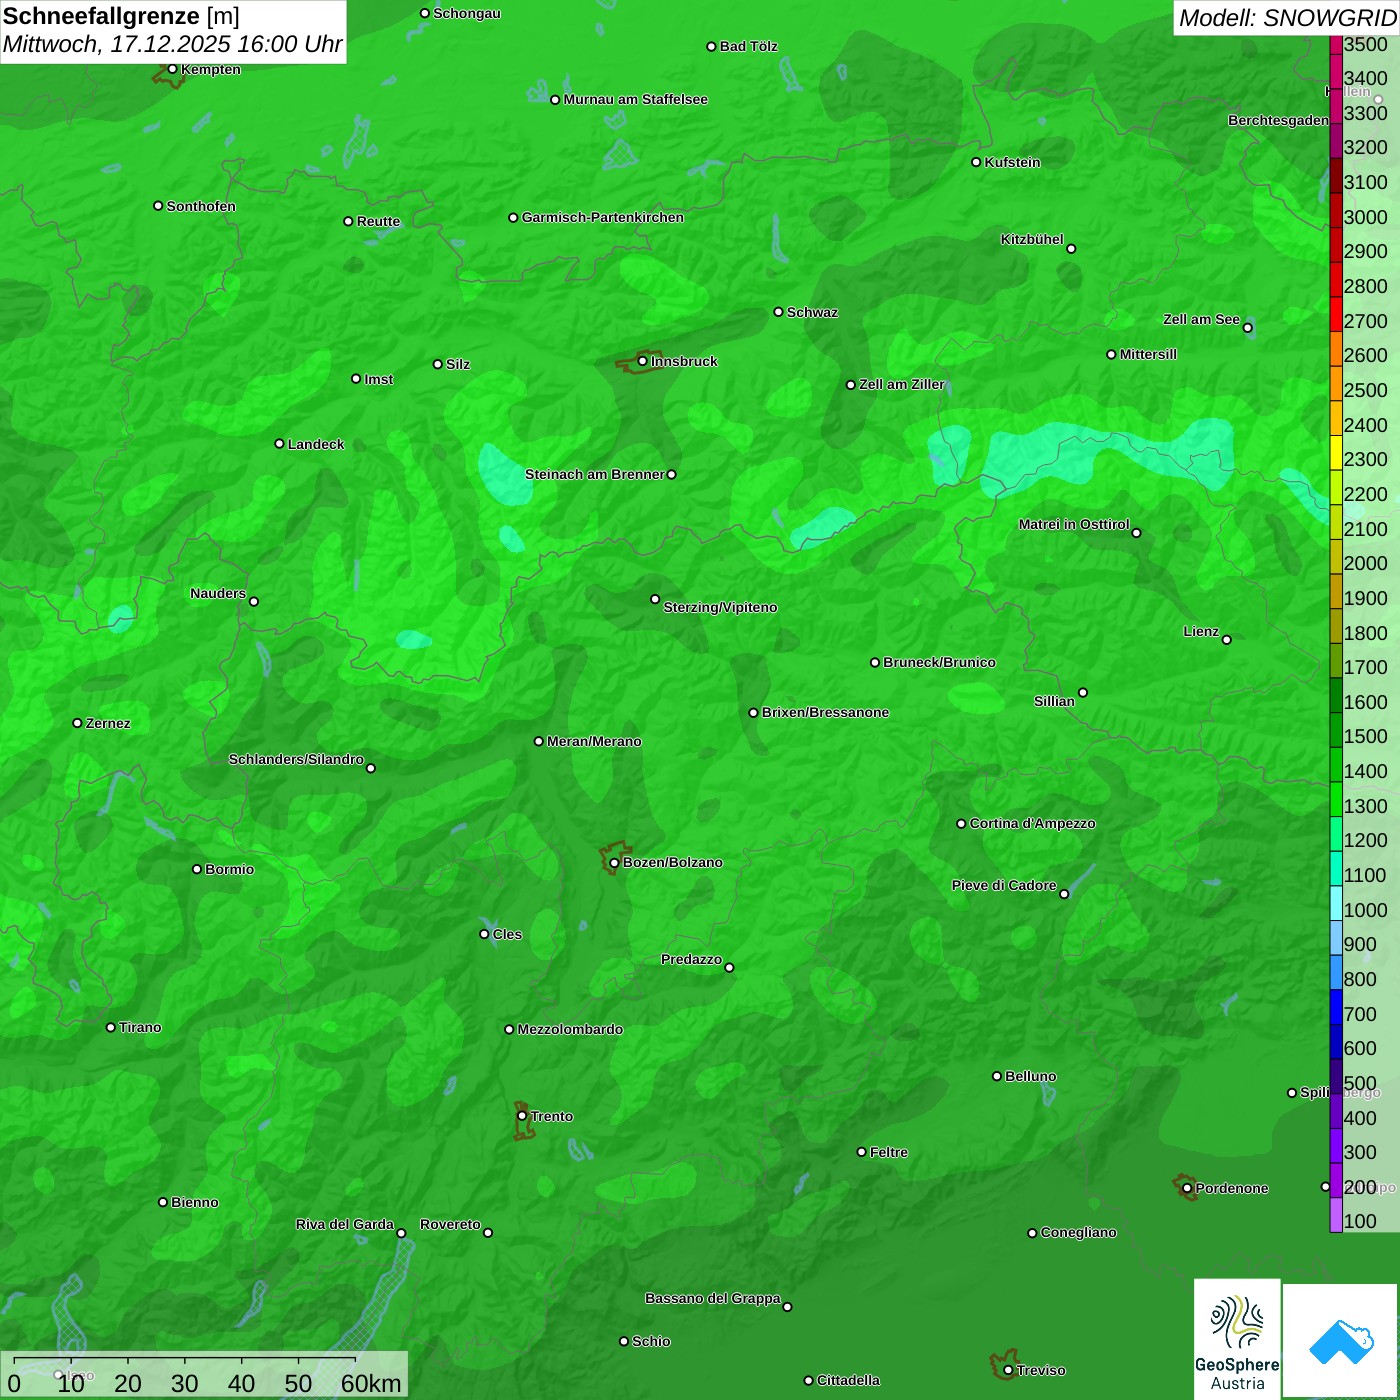The width and height of the screenshot is (1400, 1400).
Task: Click the Riva del Garda label
Action: (345, 1224)
